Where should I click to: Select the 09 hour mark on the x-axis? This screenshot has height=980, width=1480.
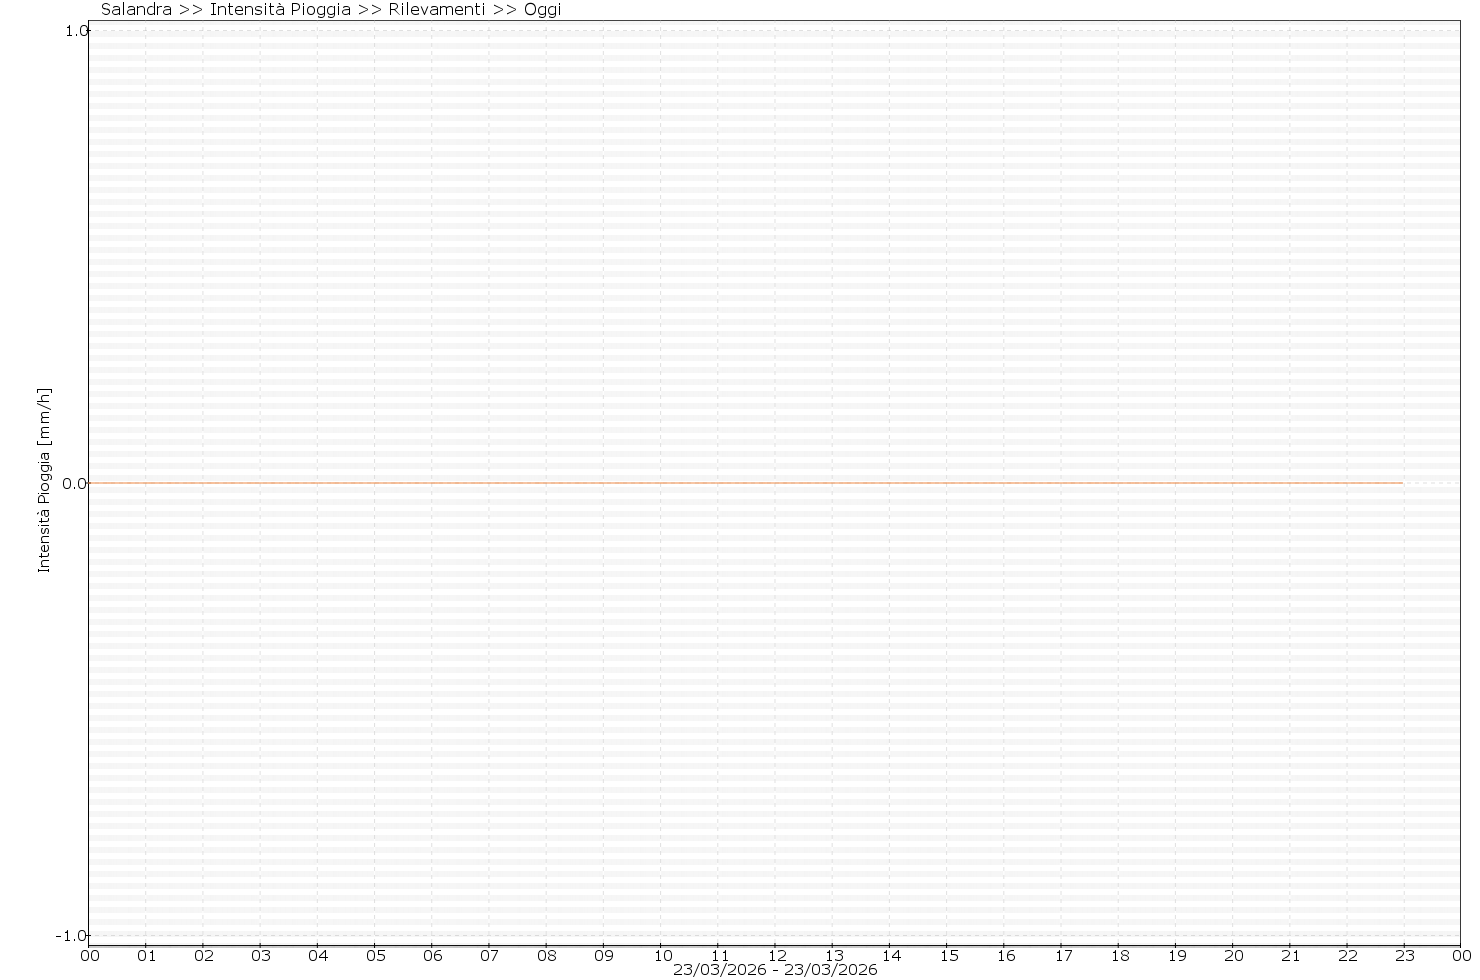pos(603,956)
